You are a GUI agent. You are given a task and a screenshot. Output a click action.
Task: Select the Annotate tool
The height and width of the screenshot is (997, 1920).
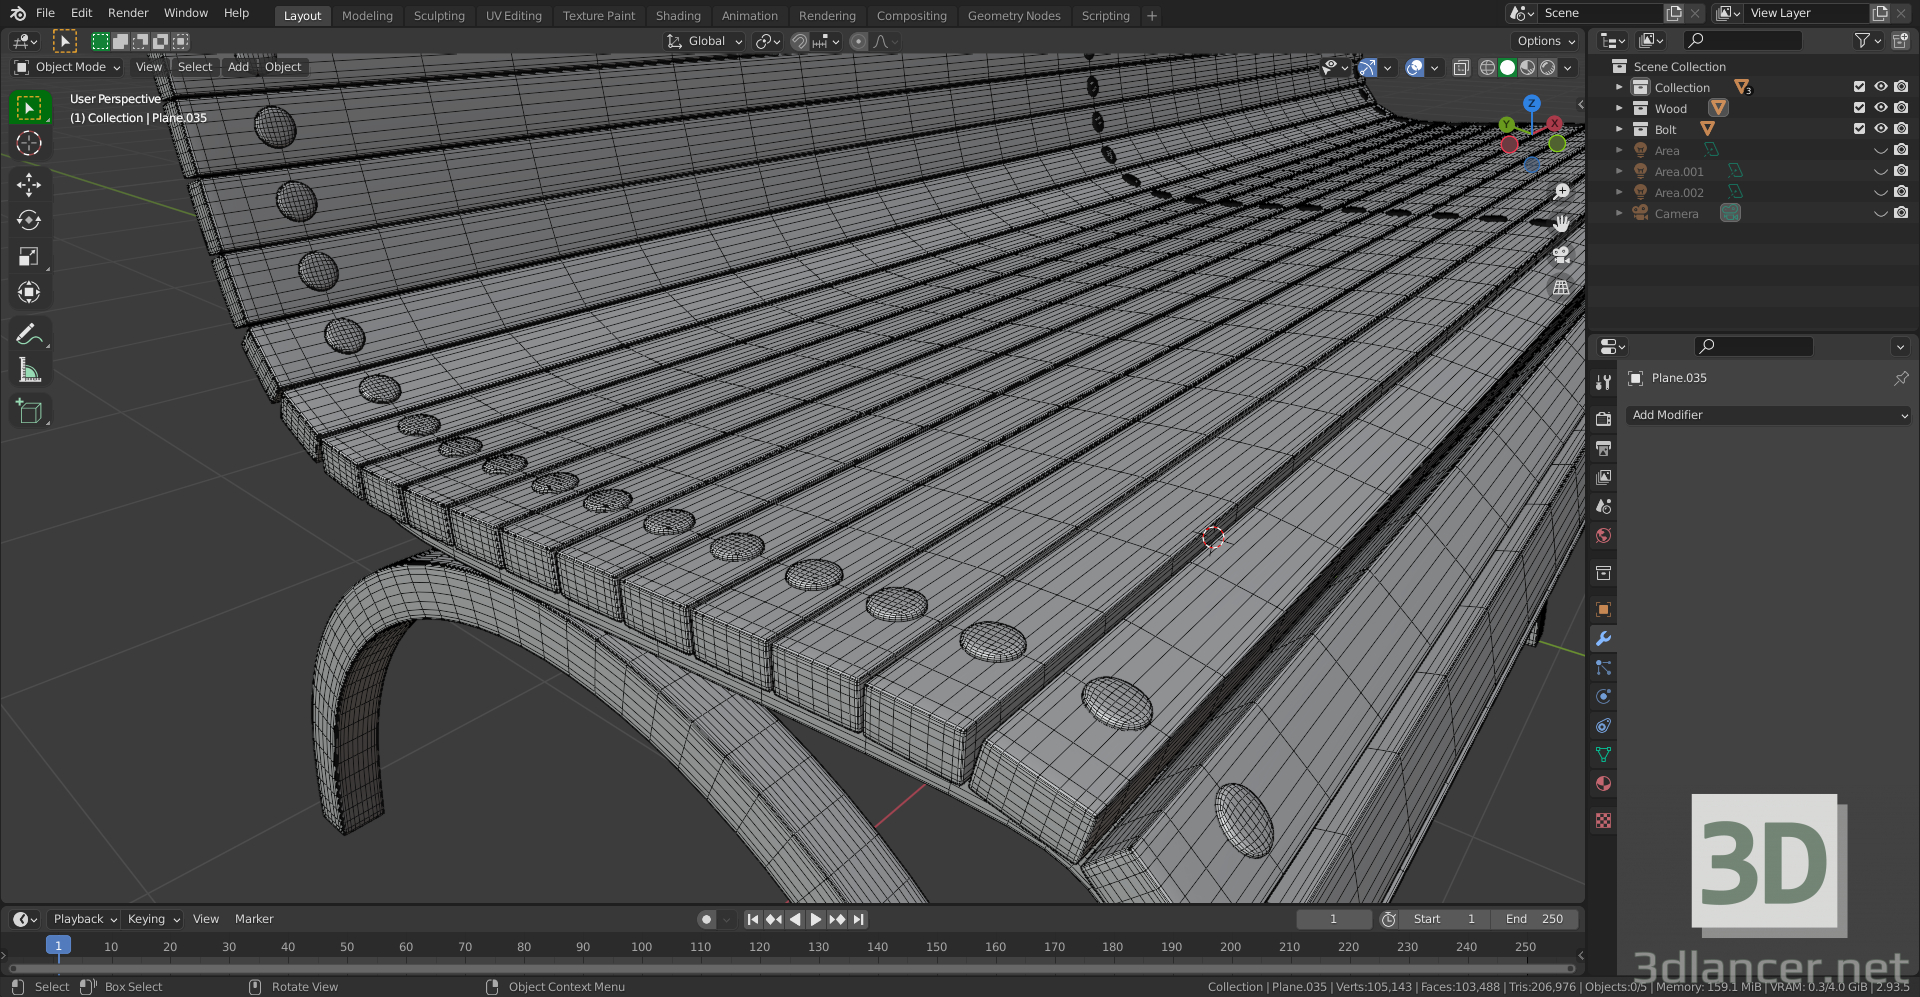click(29, 333)
